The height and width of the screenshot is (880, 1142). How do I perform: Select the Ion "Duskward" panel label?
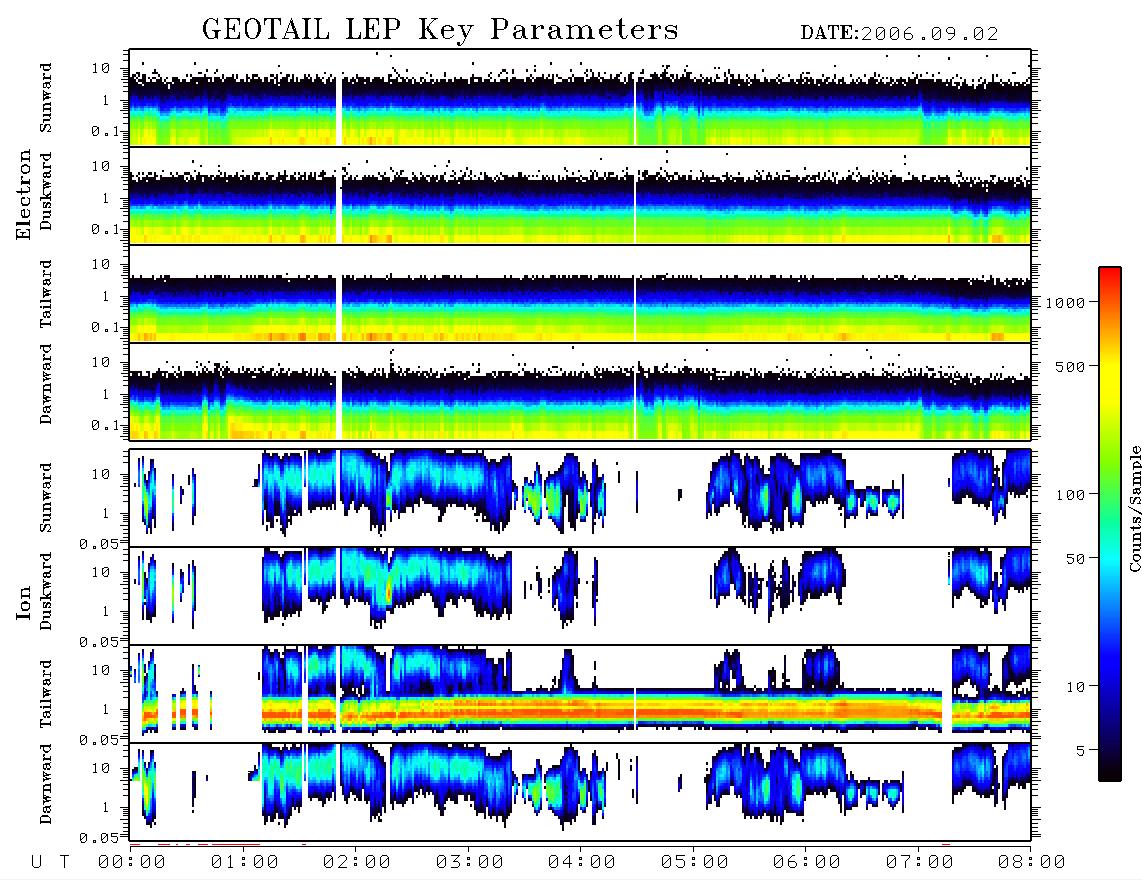(x=46, y=591)
